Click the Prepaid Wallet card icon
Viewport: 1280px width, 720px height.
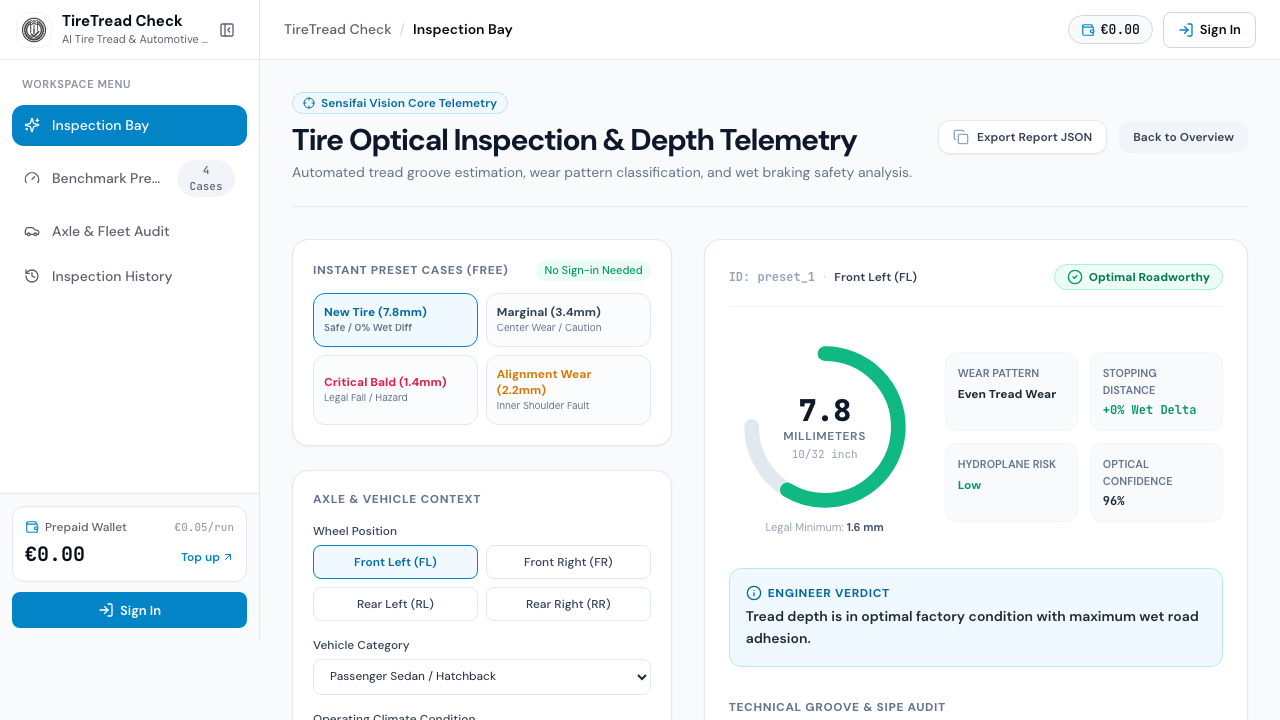(32, 527)
